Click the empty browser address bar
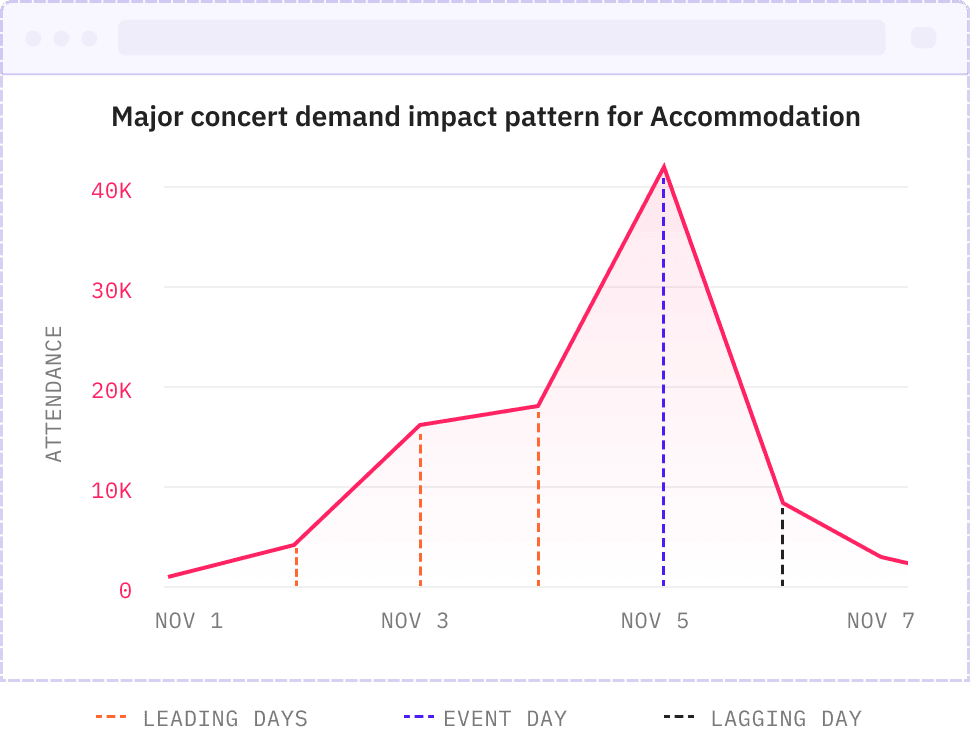This screenshot has height=738, width=970. [501, 38]
